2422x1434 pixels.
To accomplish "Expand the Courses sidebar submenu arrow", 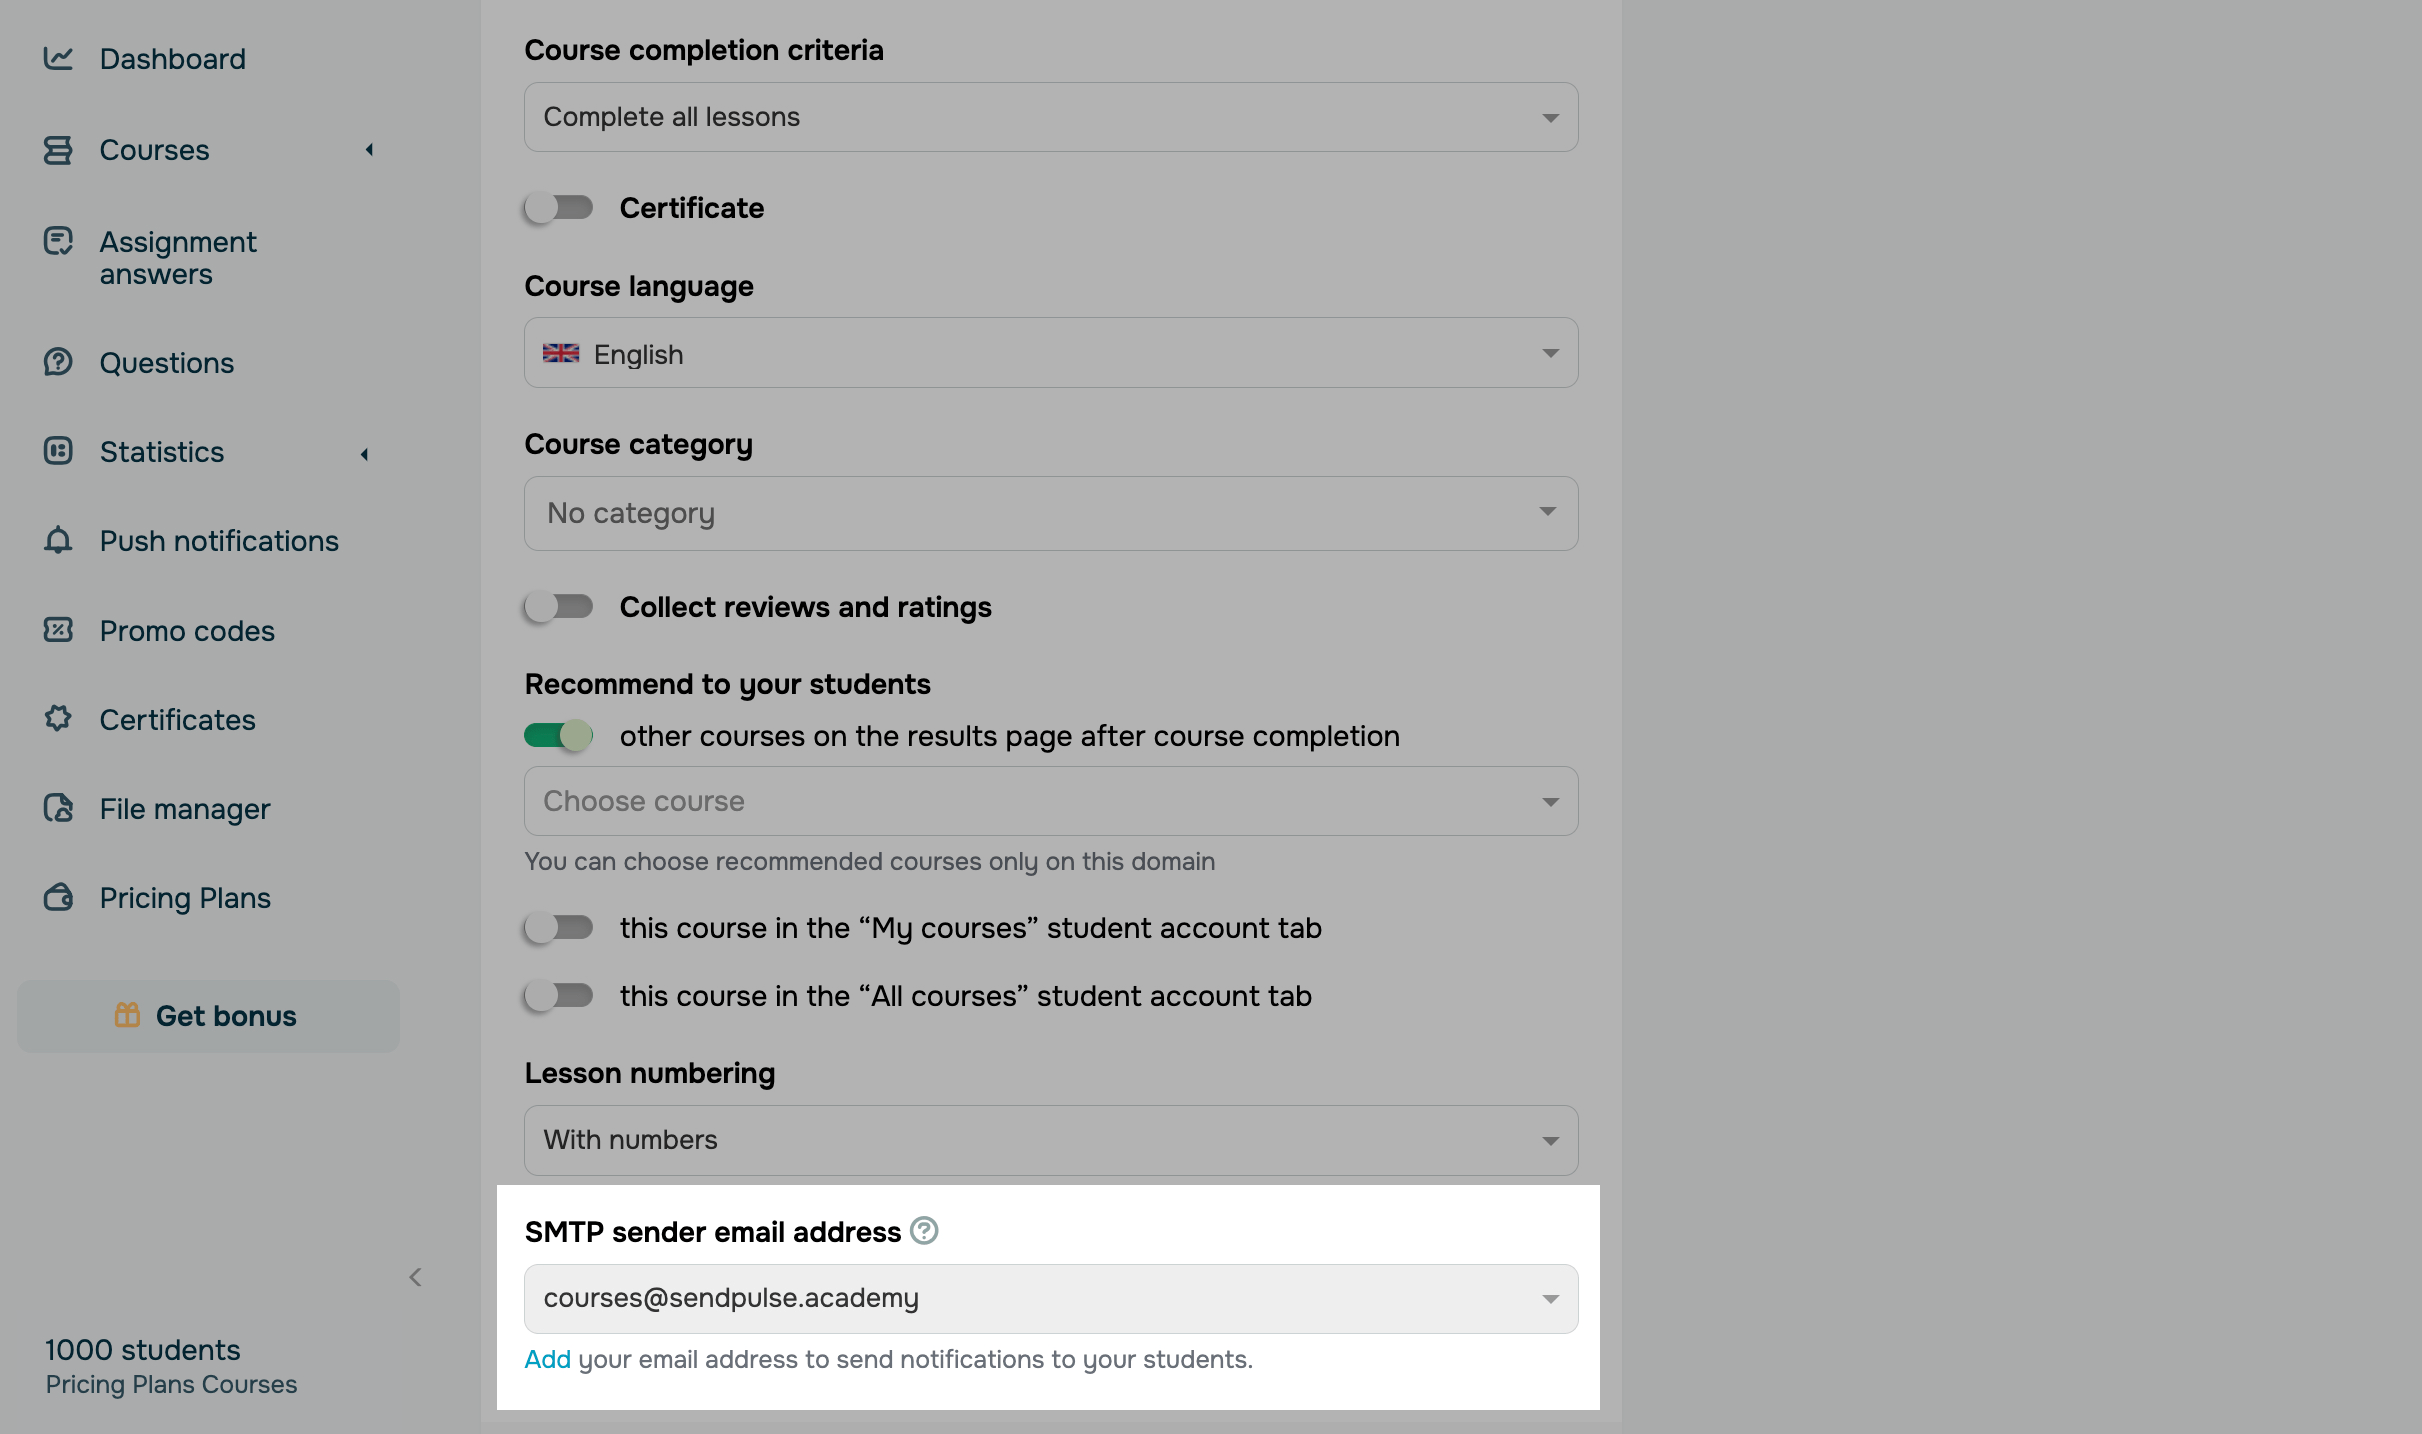I will tap(369, 150).
